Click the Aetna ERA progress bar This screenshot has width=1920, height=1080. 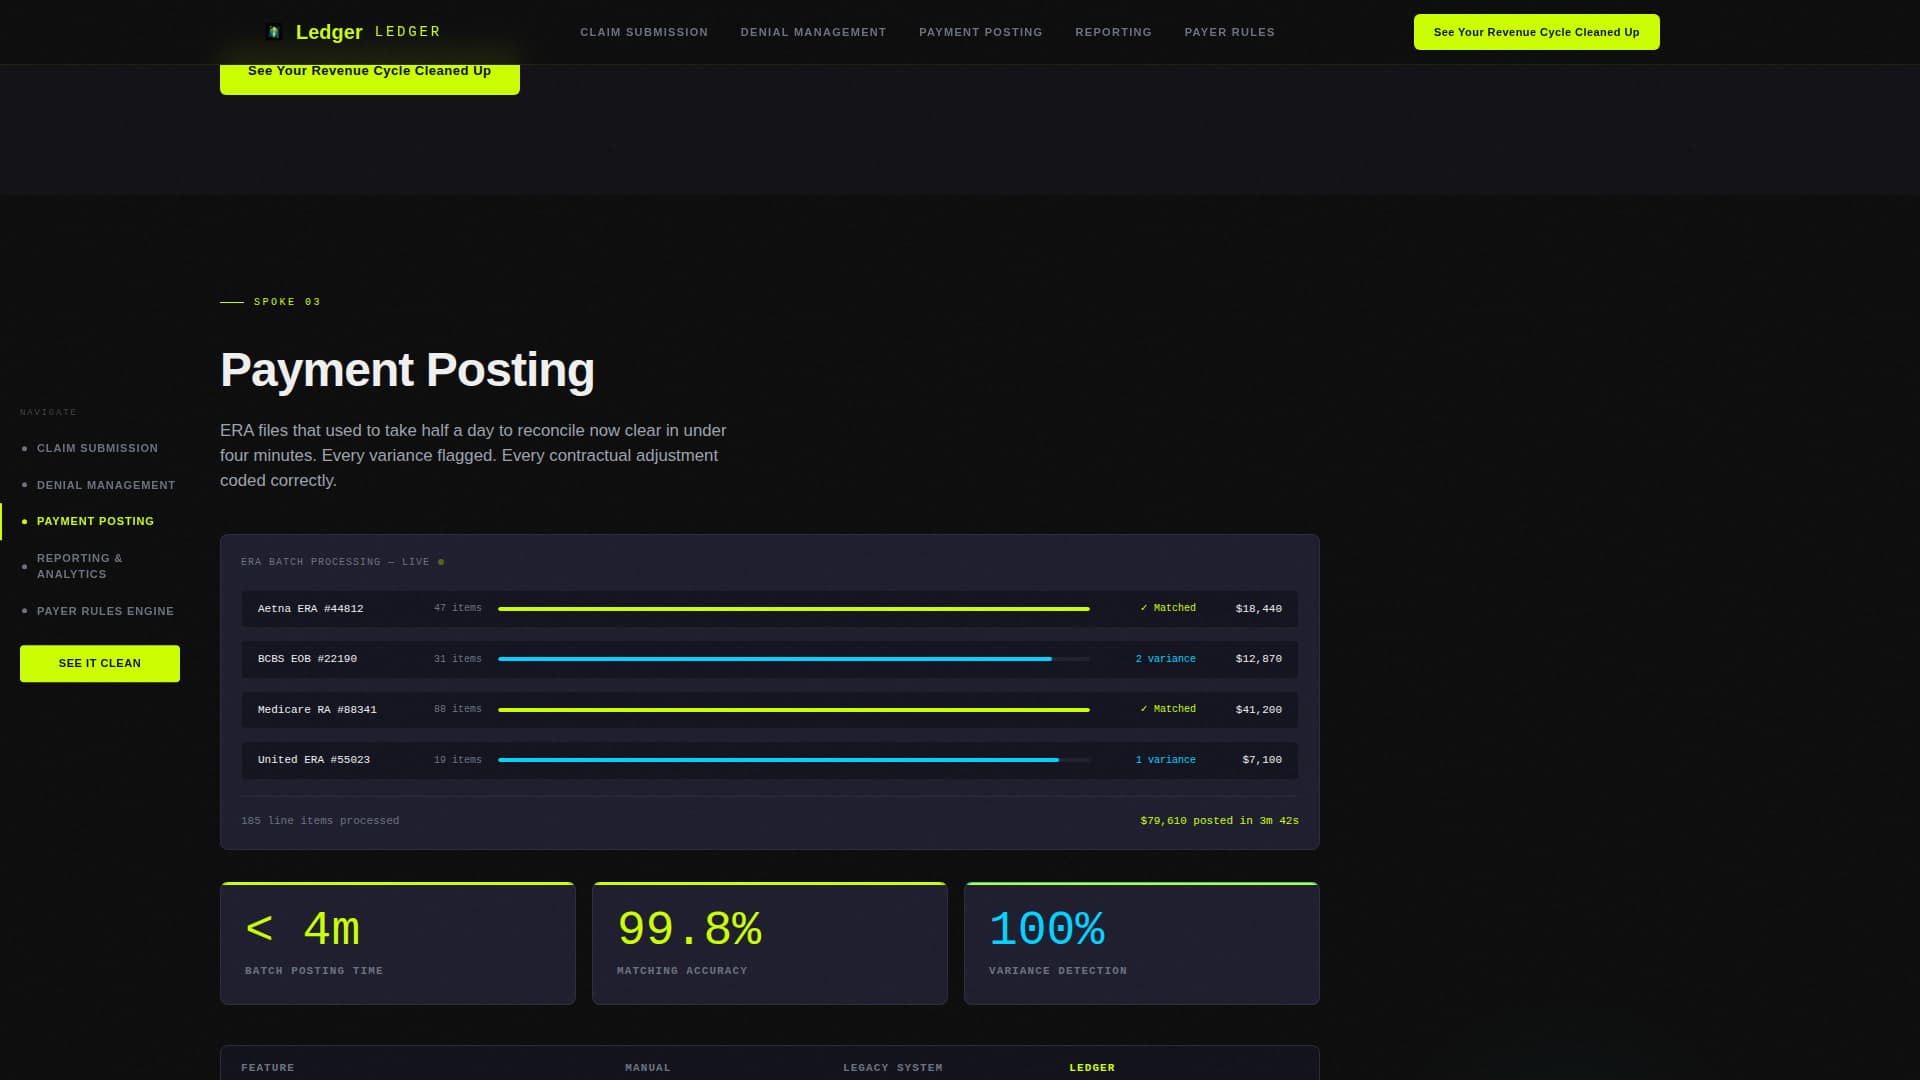click(x=794, y=608)
